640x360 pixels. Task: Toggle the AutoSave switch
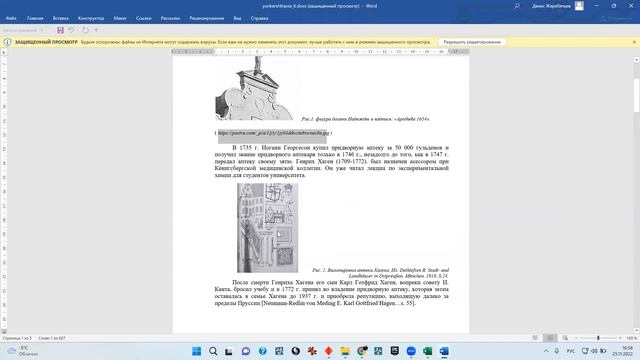click(x=23, y=30)
